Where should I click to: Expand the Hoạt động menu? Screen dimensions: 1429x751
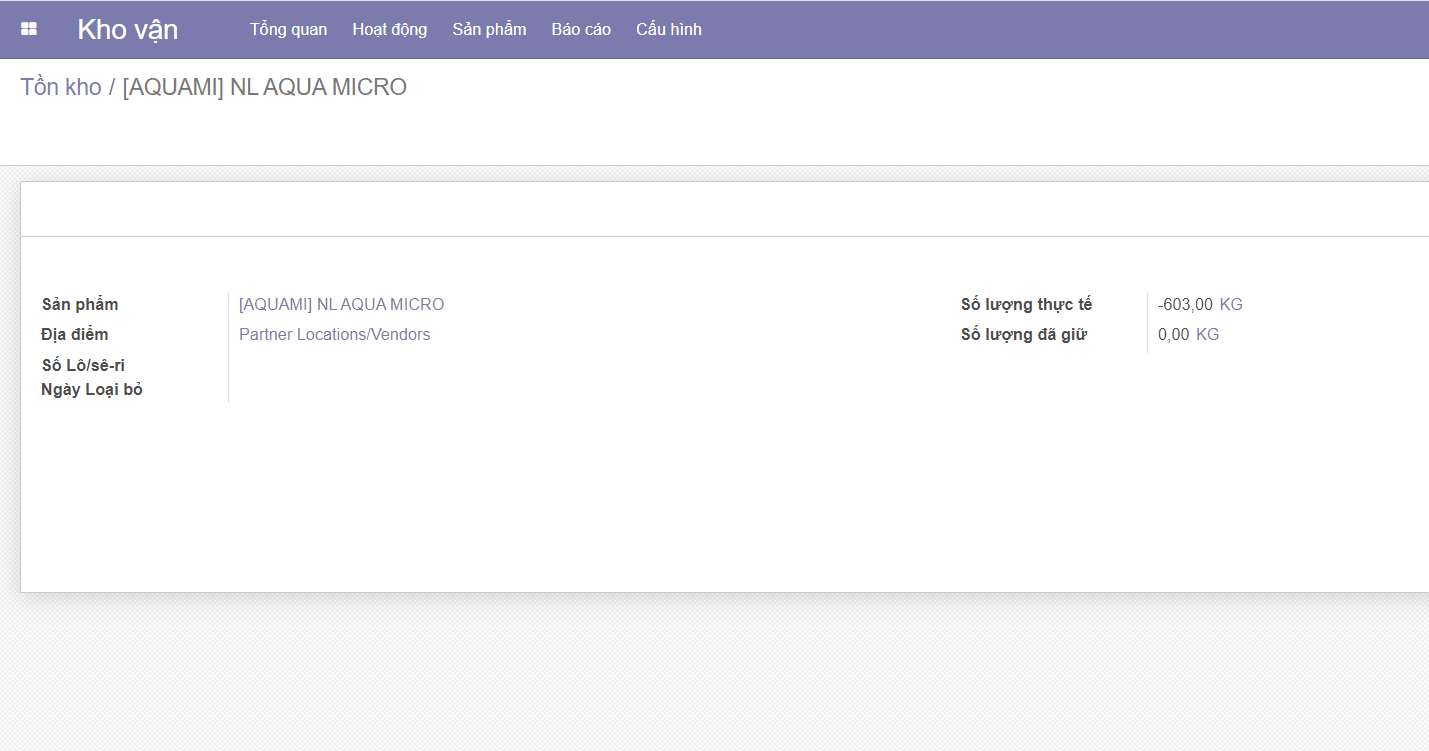389,29
